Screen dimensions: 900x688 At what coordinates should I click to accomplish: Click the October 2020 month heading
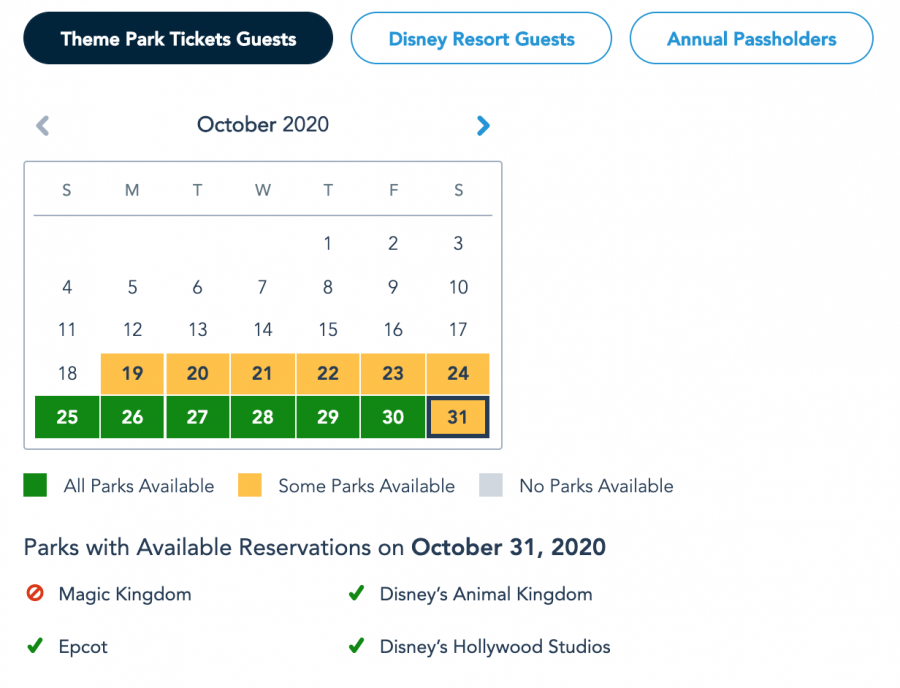(x=262, y=125)
